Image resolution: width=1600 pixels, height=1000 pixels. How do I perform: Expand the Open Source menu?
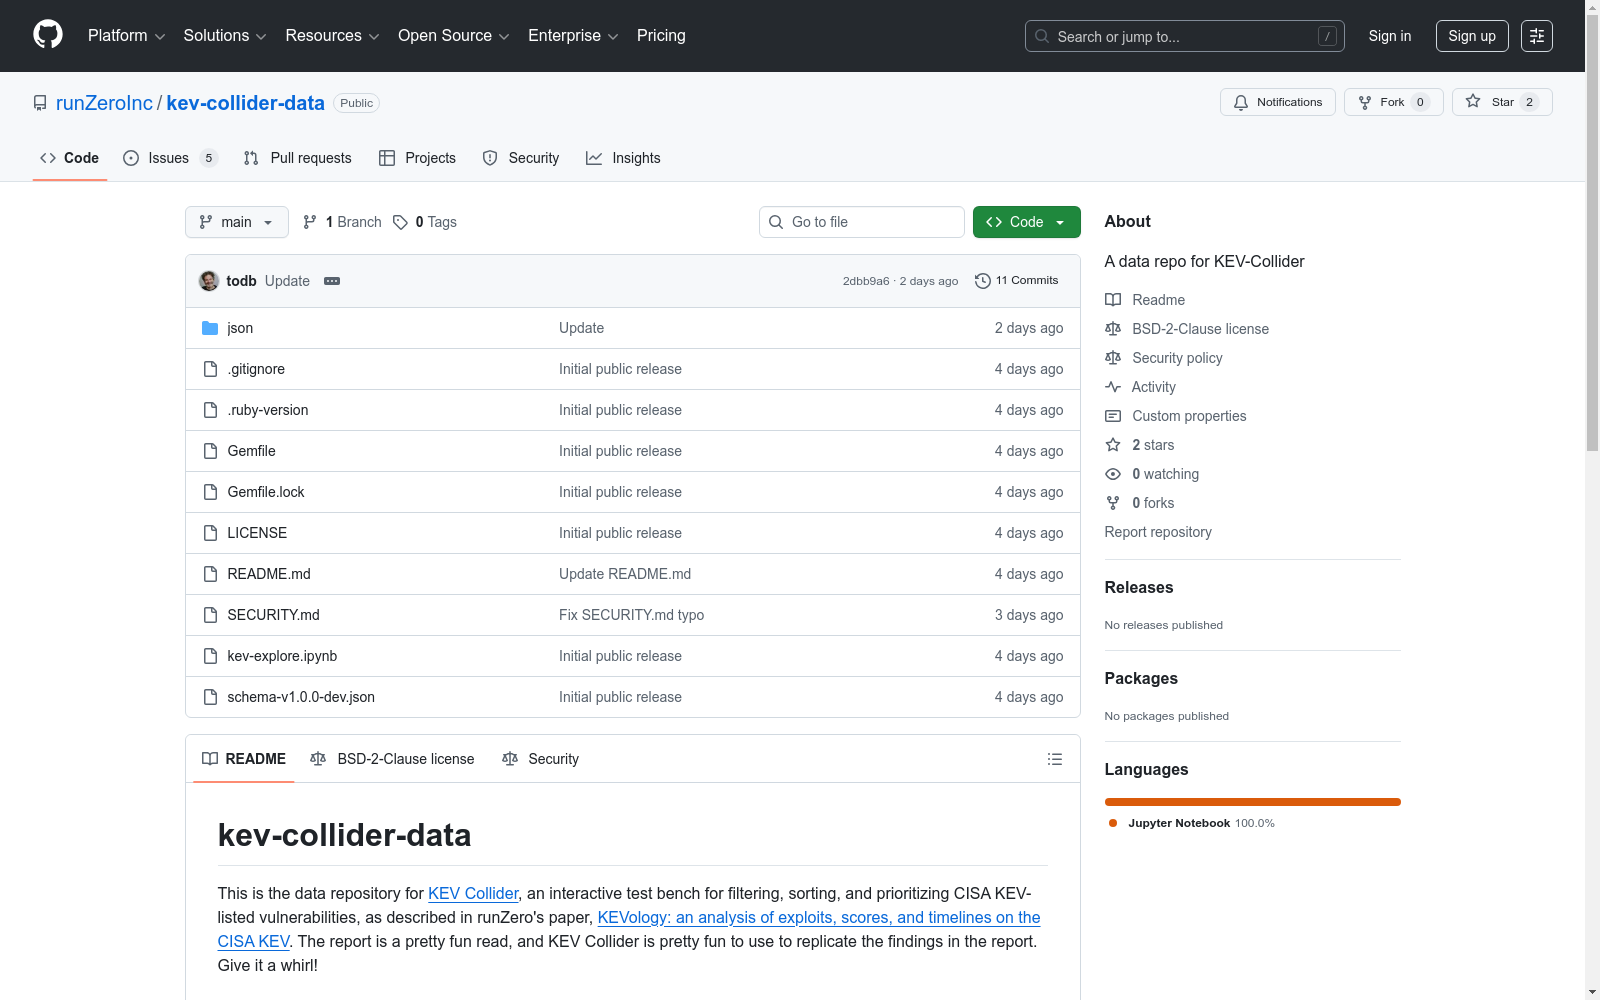[x=454, y=36]
